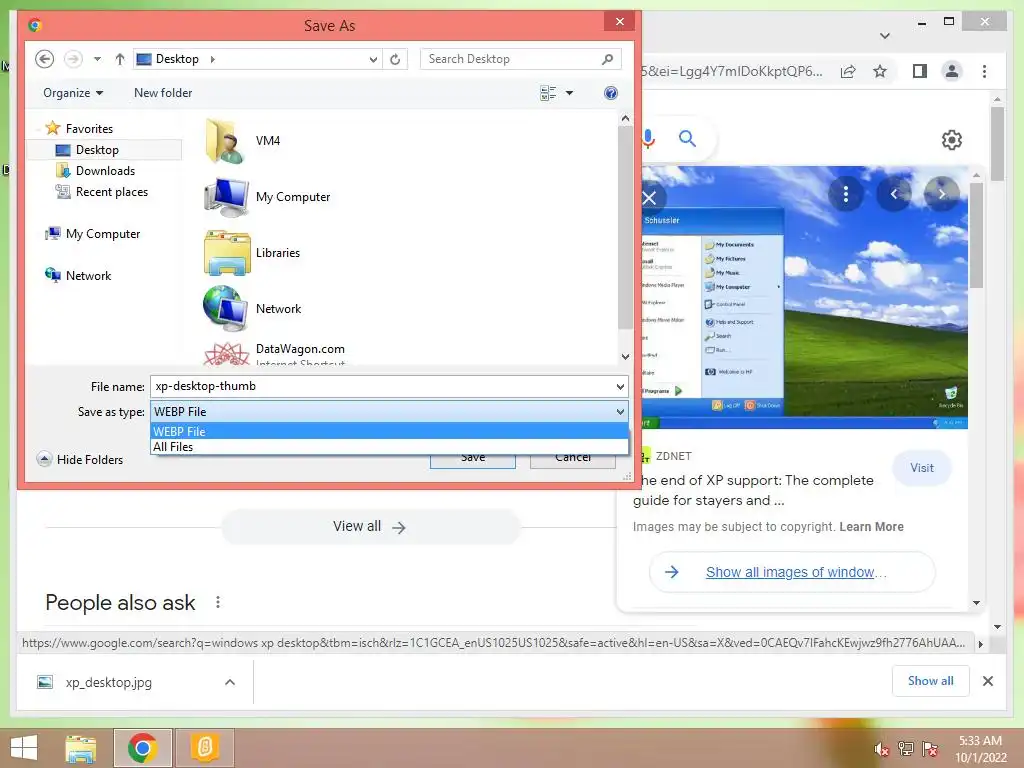Open Chrome tab search chevron
This screenshot has height=768, width=1024.
[885, 36]
